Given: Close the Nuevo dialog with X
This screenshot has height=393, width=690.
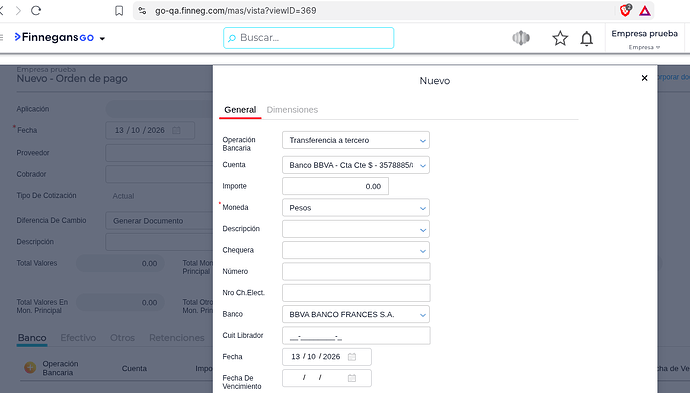Looking at the screenshot, I should (644, 78).
